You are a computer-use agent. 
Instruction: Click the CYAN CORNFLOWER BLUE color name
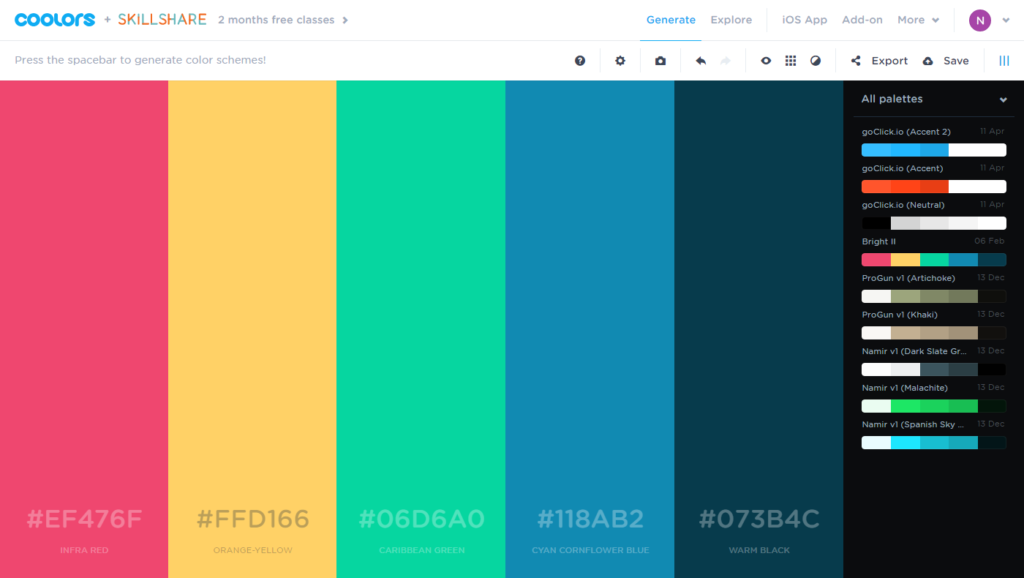590,550
